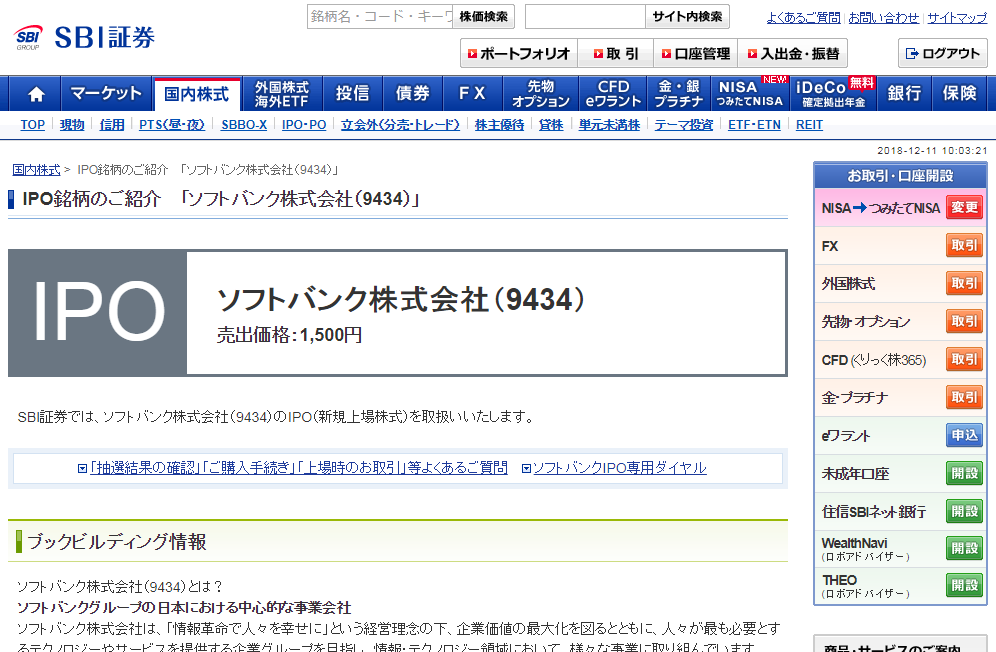Click 取引 button in FX row
The width and height of the screenshot is (996, 652).
pos(964,246)
